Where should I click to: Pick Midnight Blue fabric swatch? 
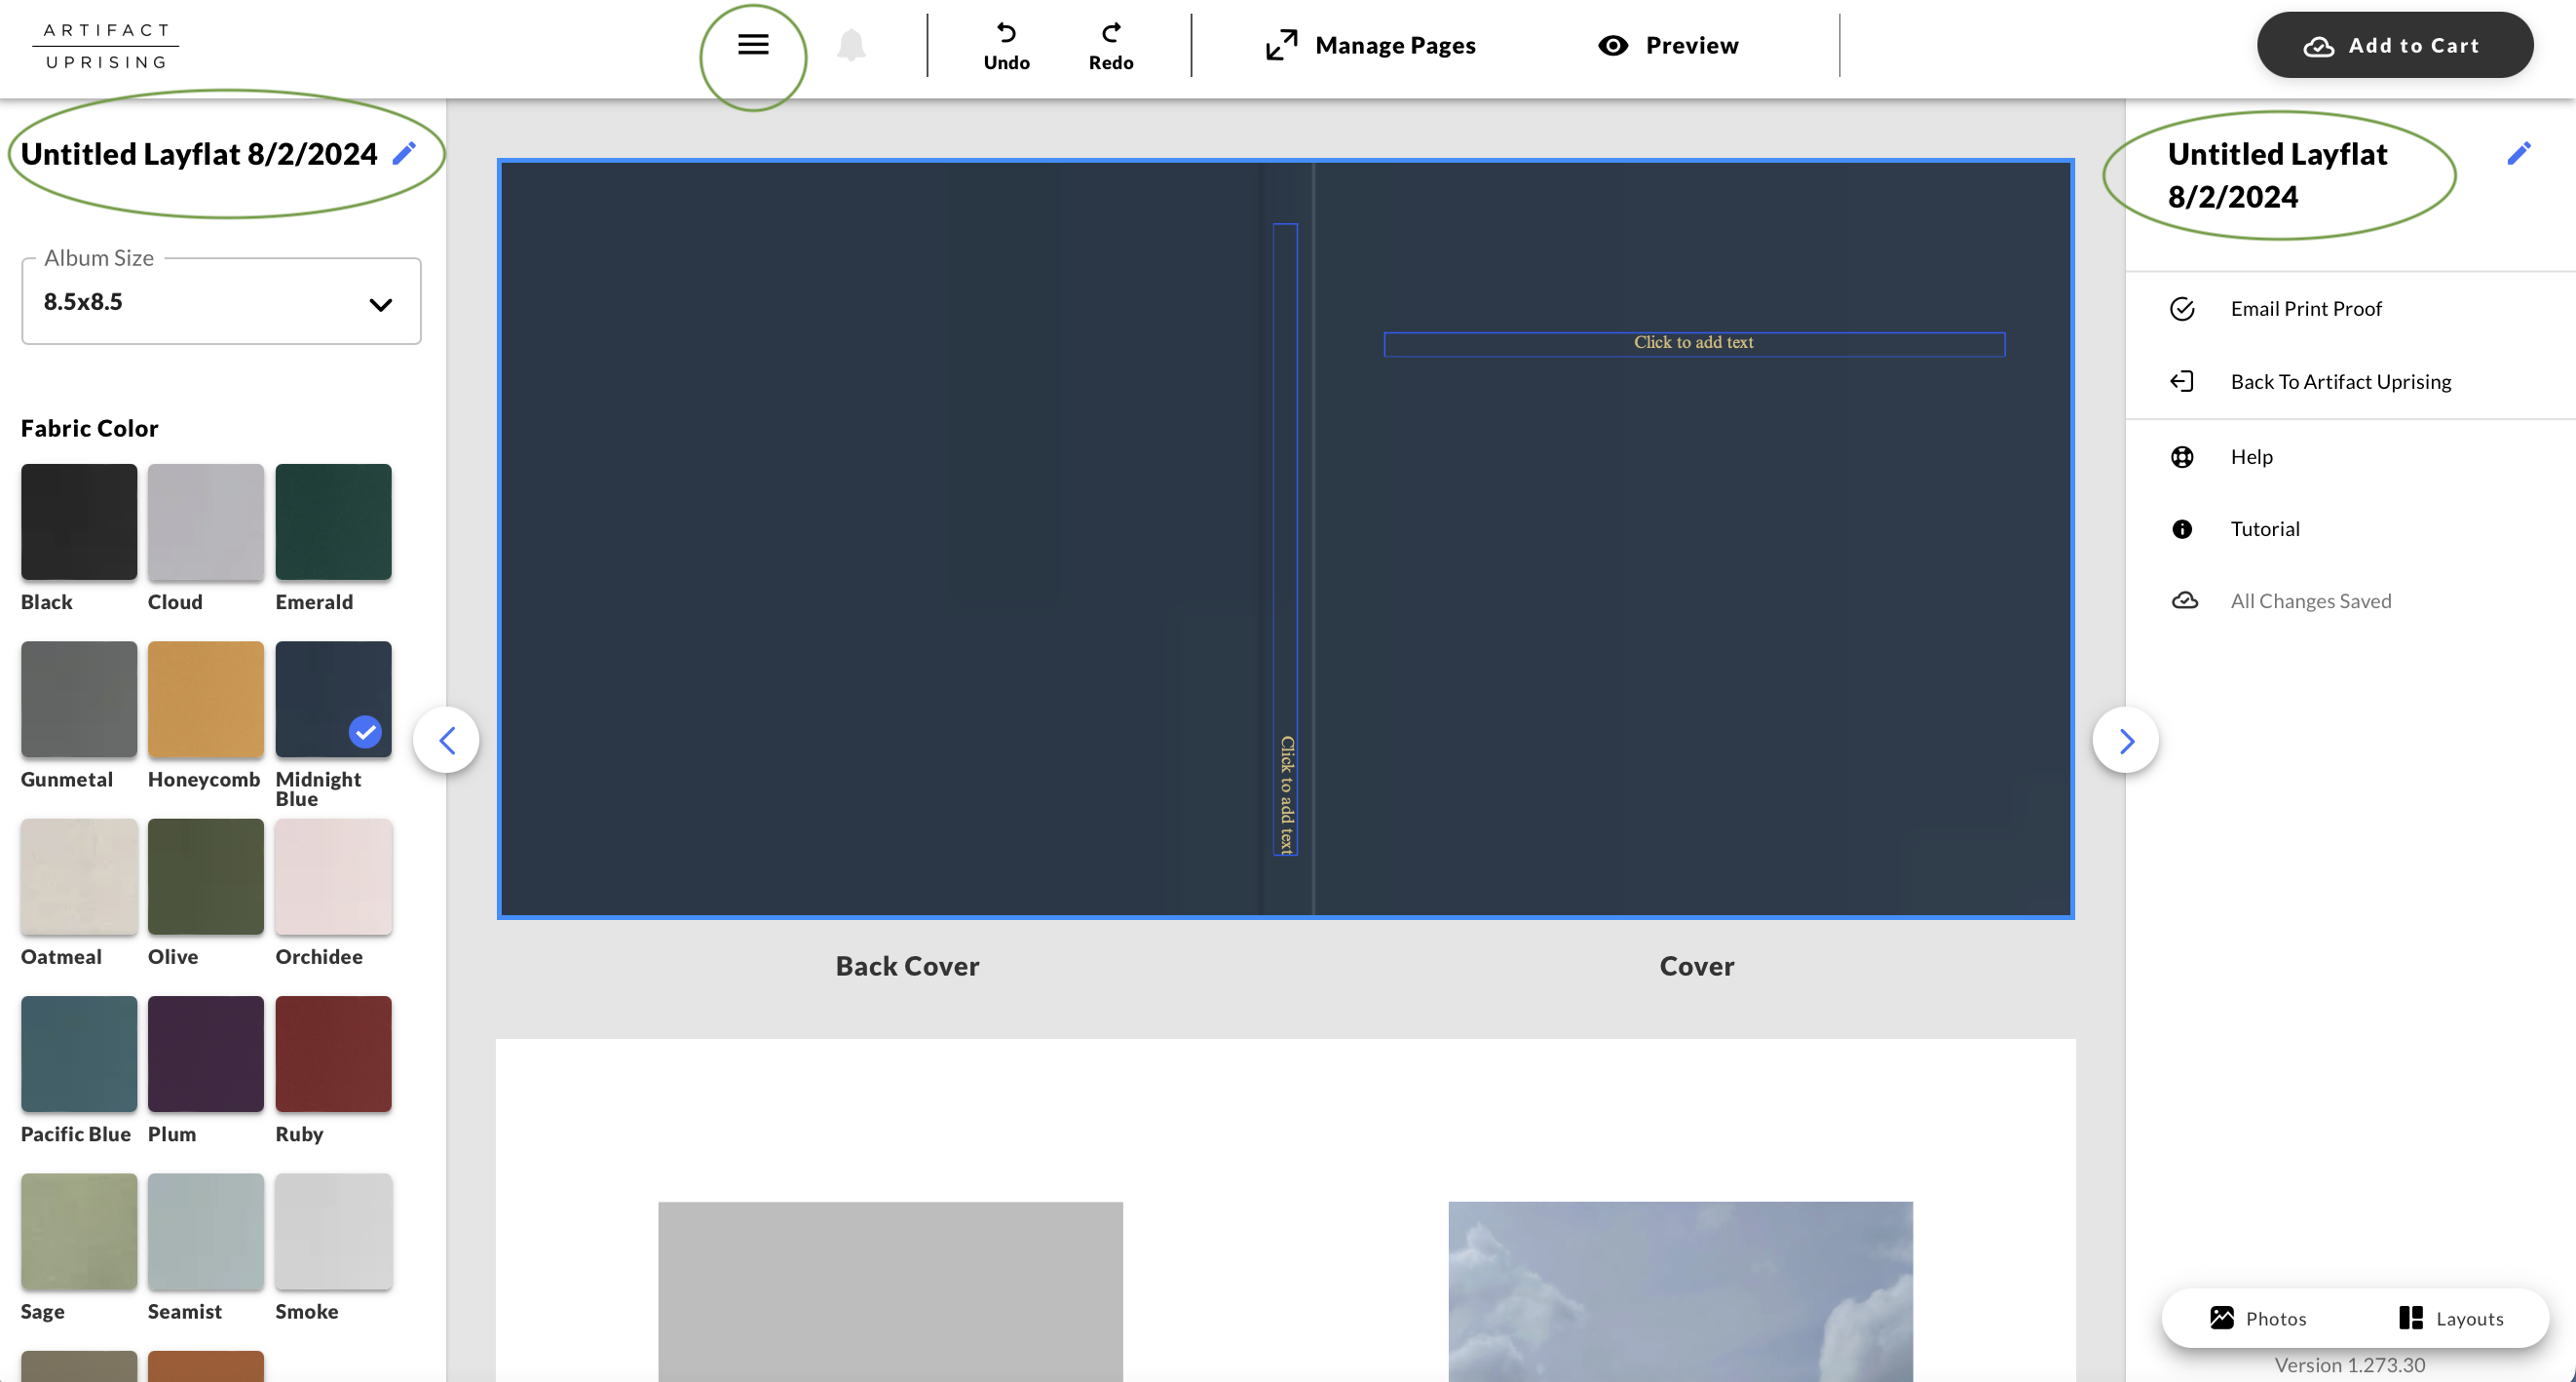pos(333,699)
